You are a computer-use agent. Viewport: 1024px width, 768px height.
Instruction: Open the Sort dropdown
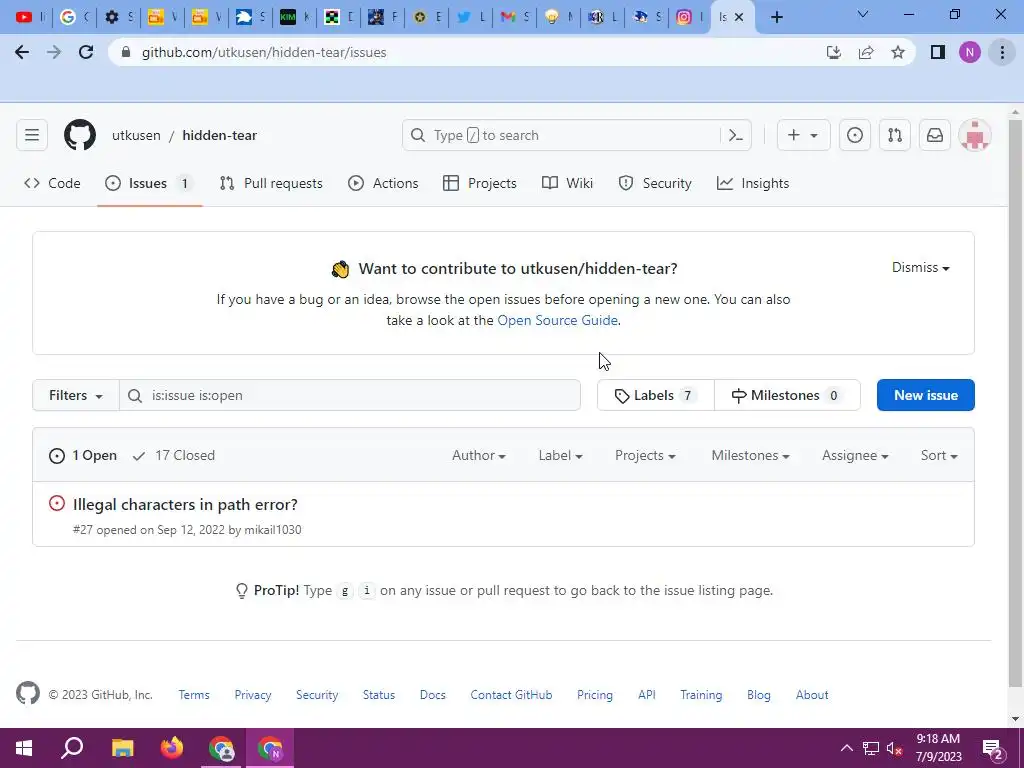click(939, 456)
